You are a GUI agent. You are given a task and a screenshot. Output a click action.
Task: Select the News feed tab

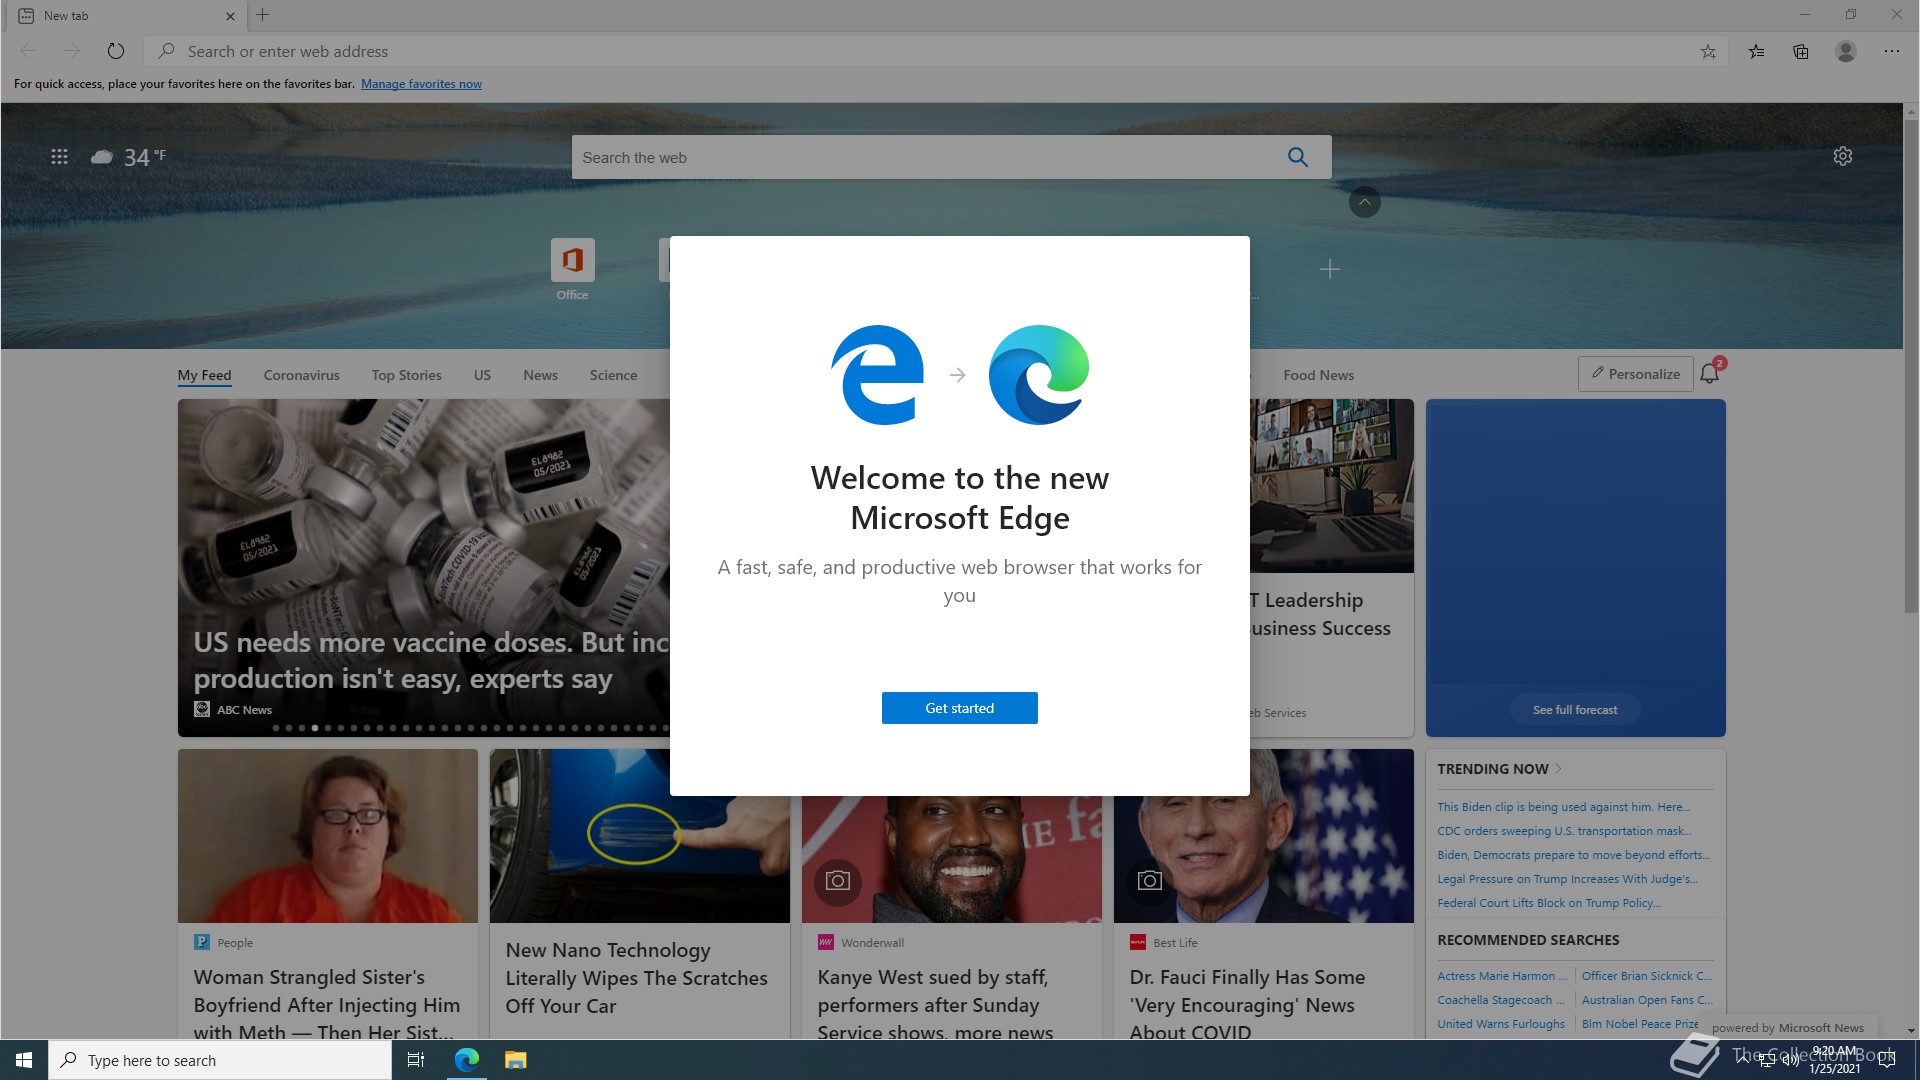pos(540,375)
